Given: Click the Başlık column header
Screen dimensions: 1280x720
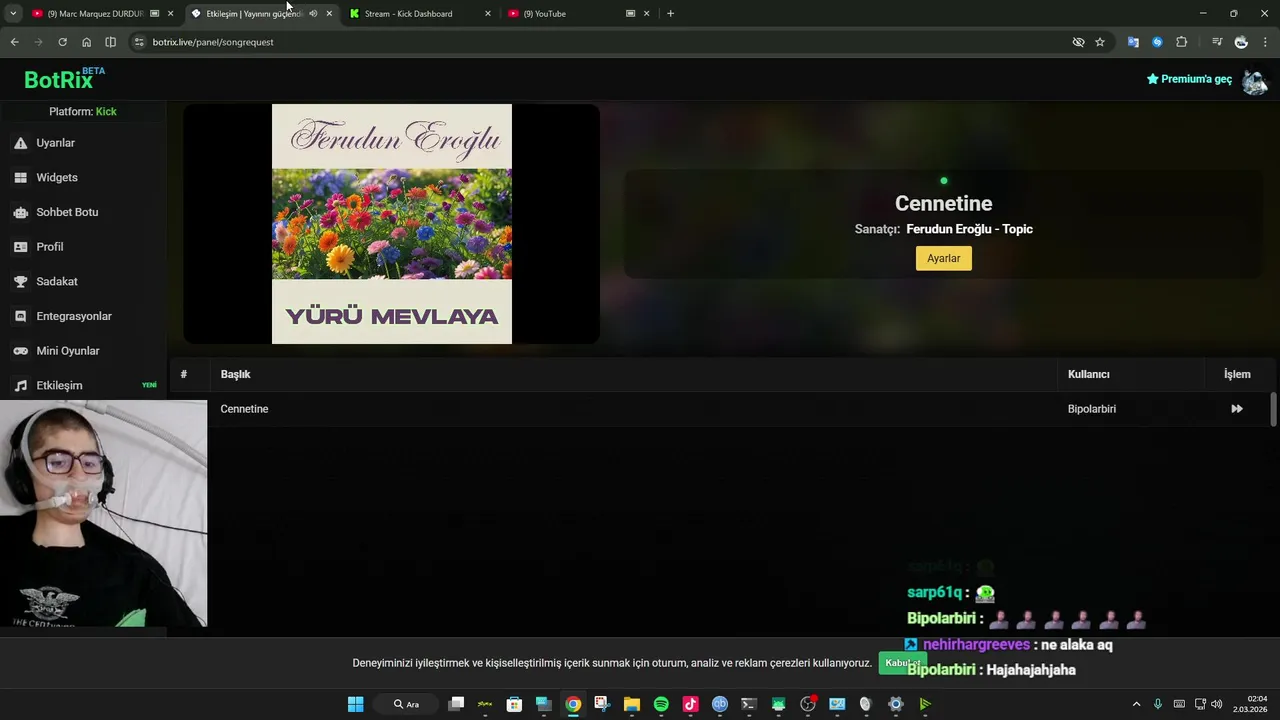Looking at the screenshot, I should (x=235, y=374).
